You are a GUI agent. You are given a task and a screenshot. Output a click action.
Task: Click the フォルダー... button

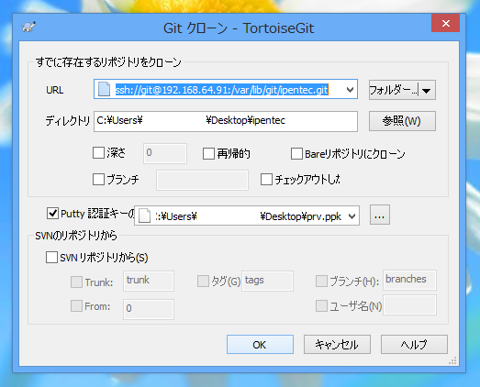point(394,90)
